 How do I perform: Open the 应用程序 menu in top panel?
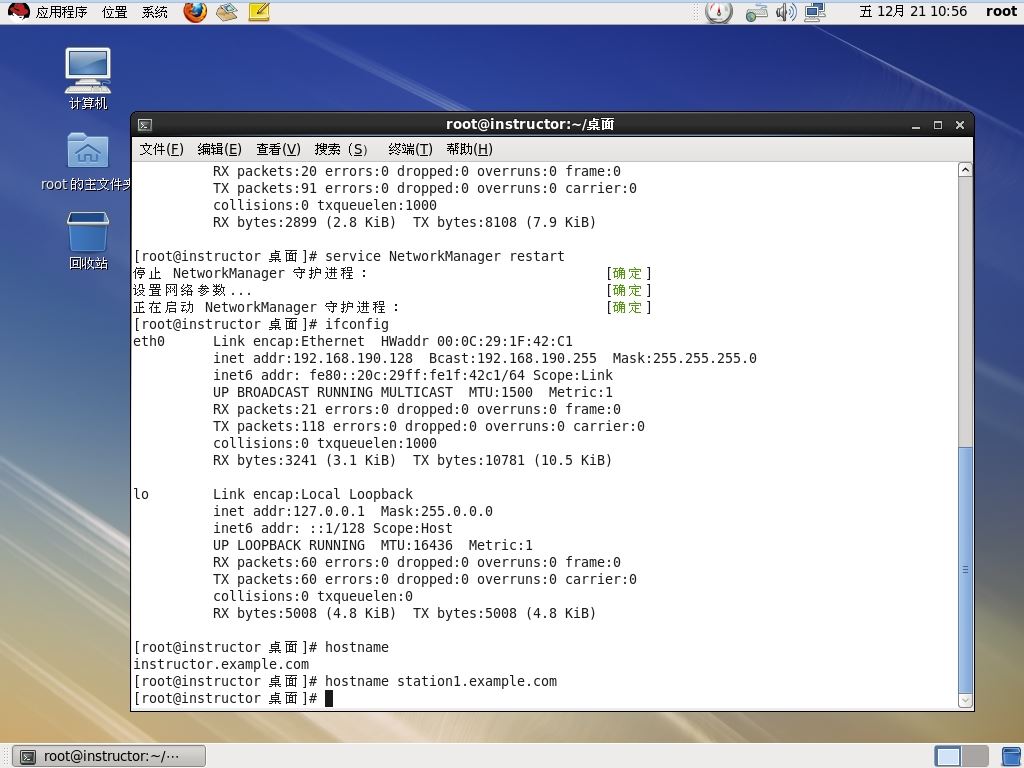coord(61,12)
